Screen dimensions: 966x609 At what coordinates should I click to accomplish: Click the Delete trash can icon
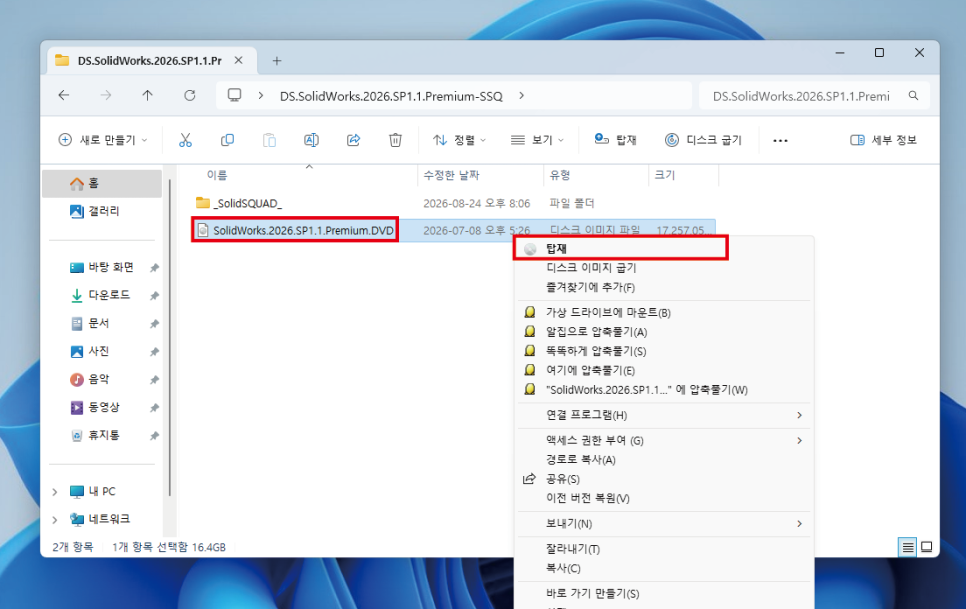click(x=396, y=140)
